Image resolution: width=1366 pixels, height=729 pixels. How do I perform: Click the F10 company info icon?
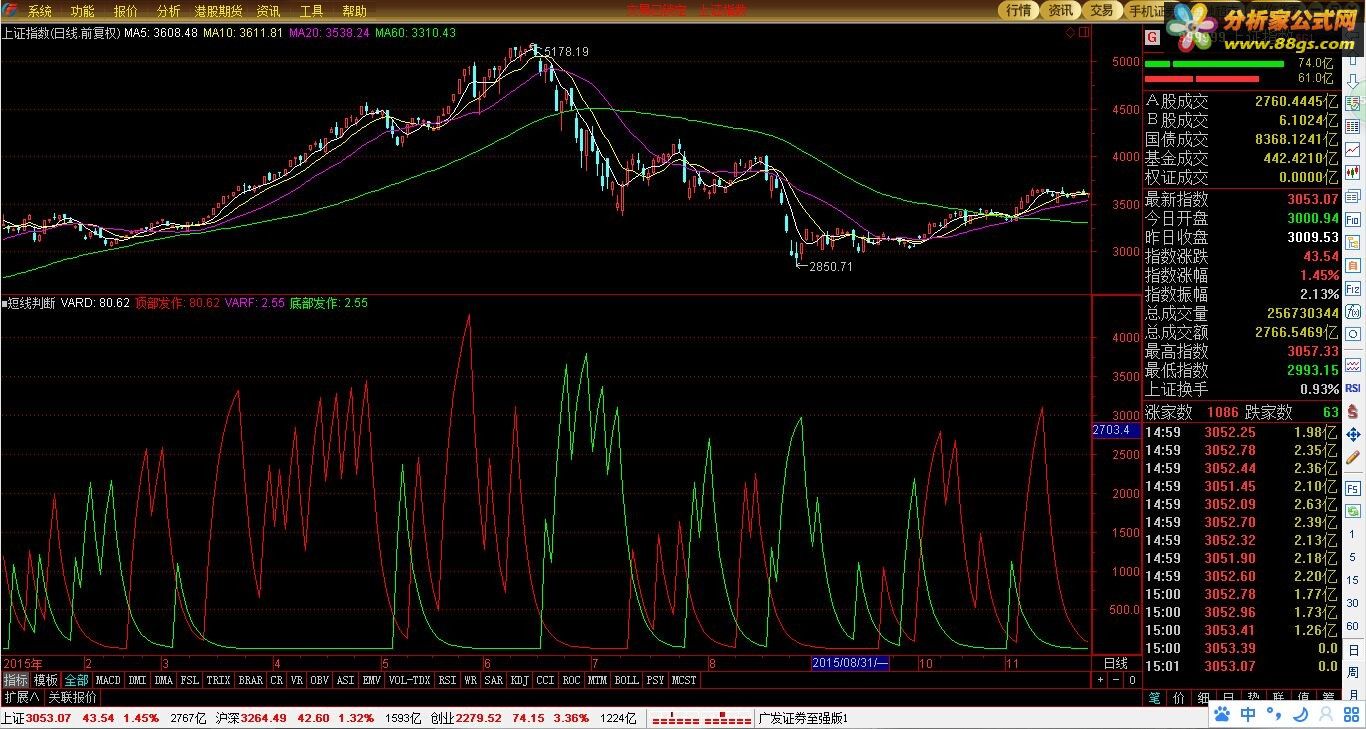[x=1353, y=219]
